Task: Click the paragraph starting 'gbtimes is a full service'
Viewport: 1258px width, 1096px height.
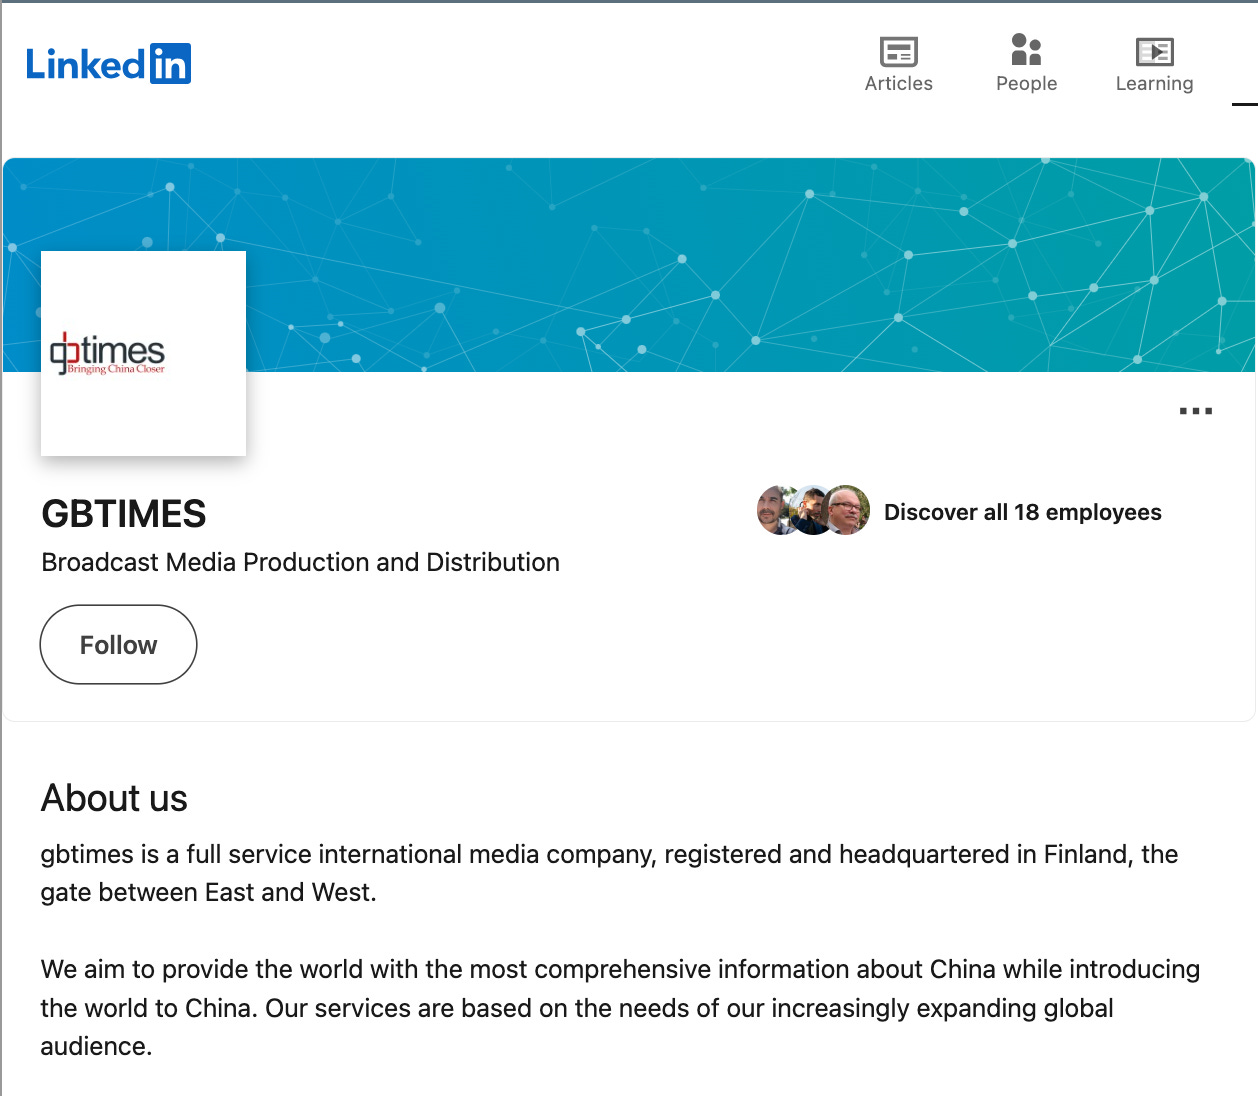Action: 609,873
